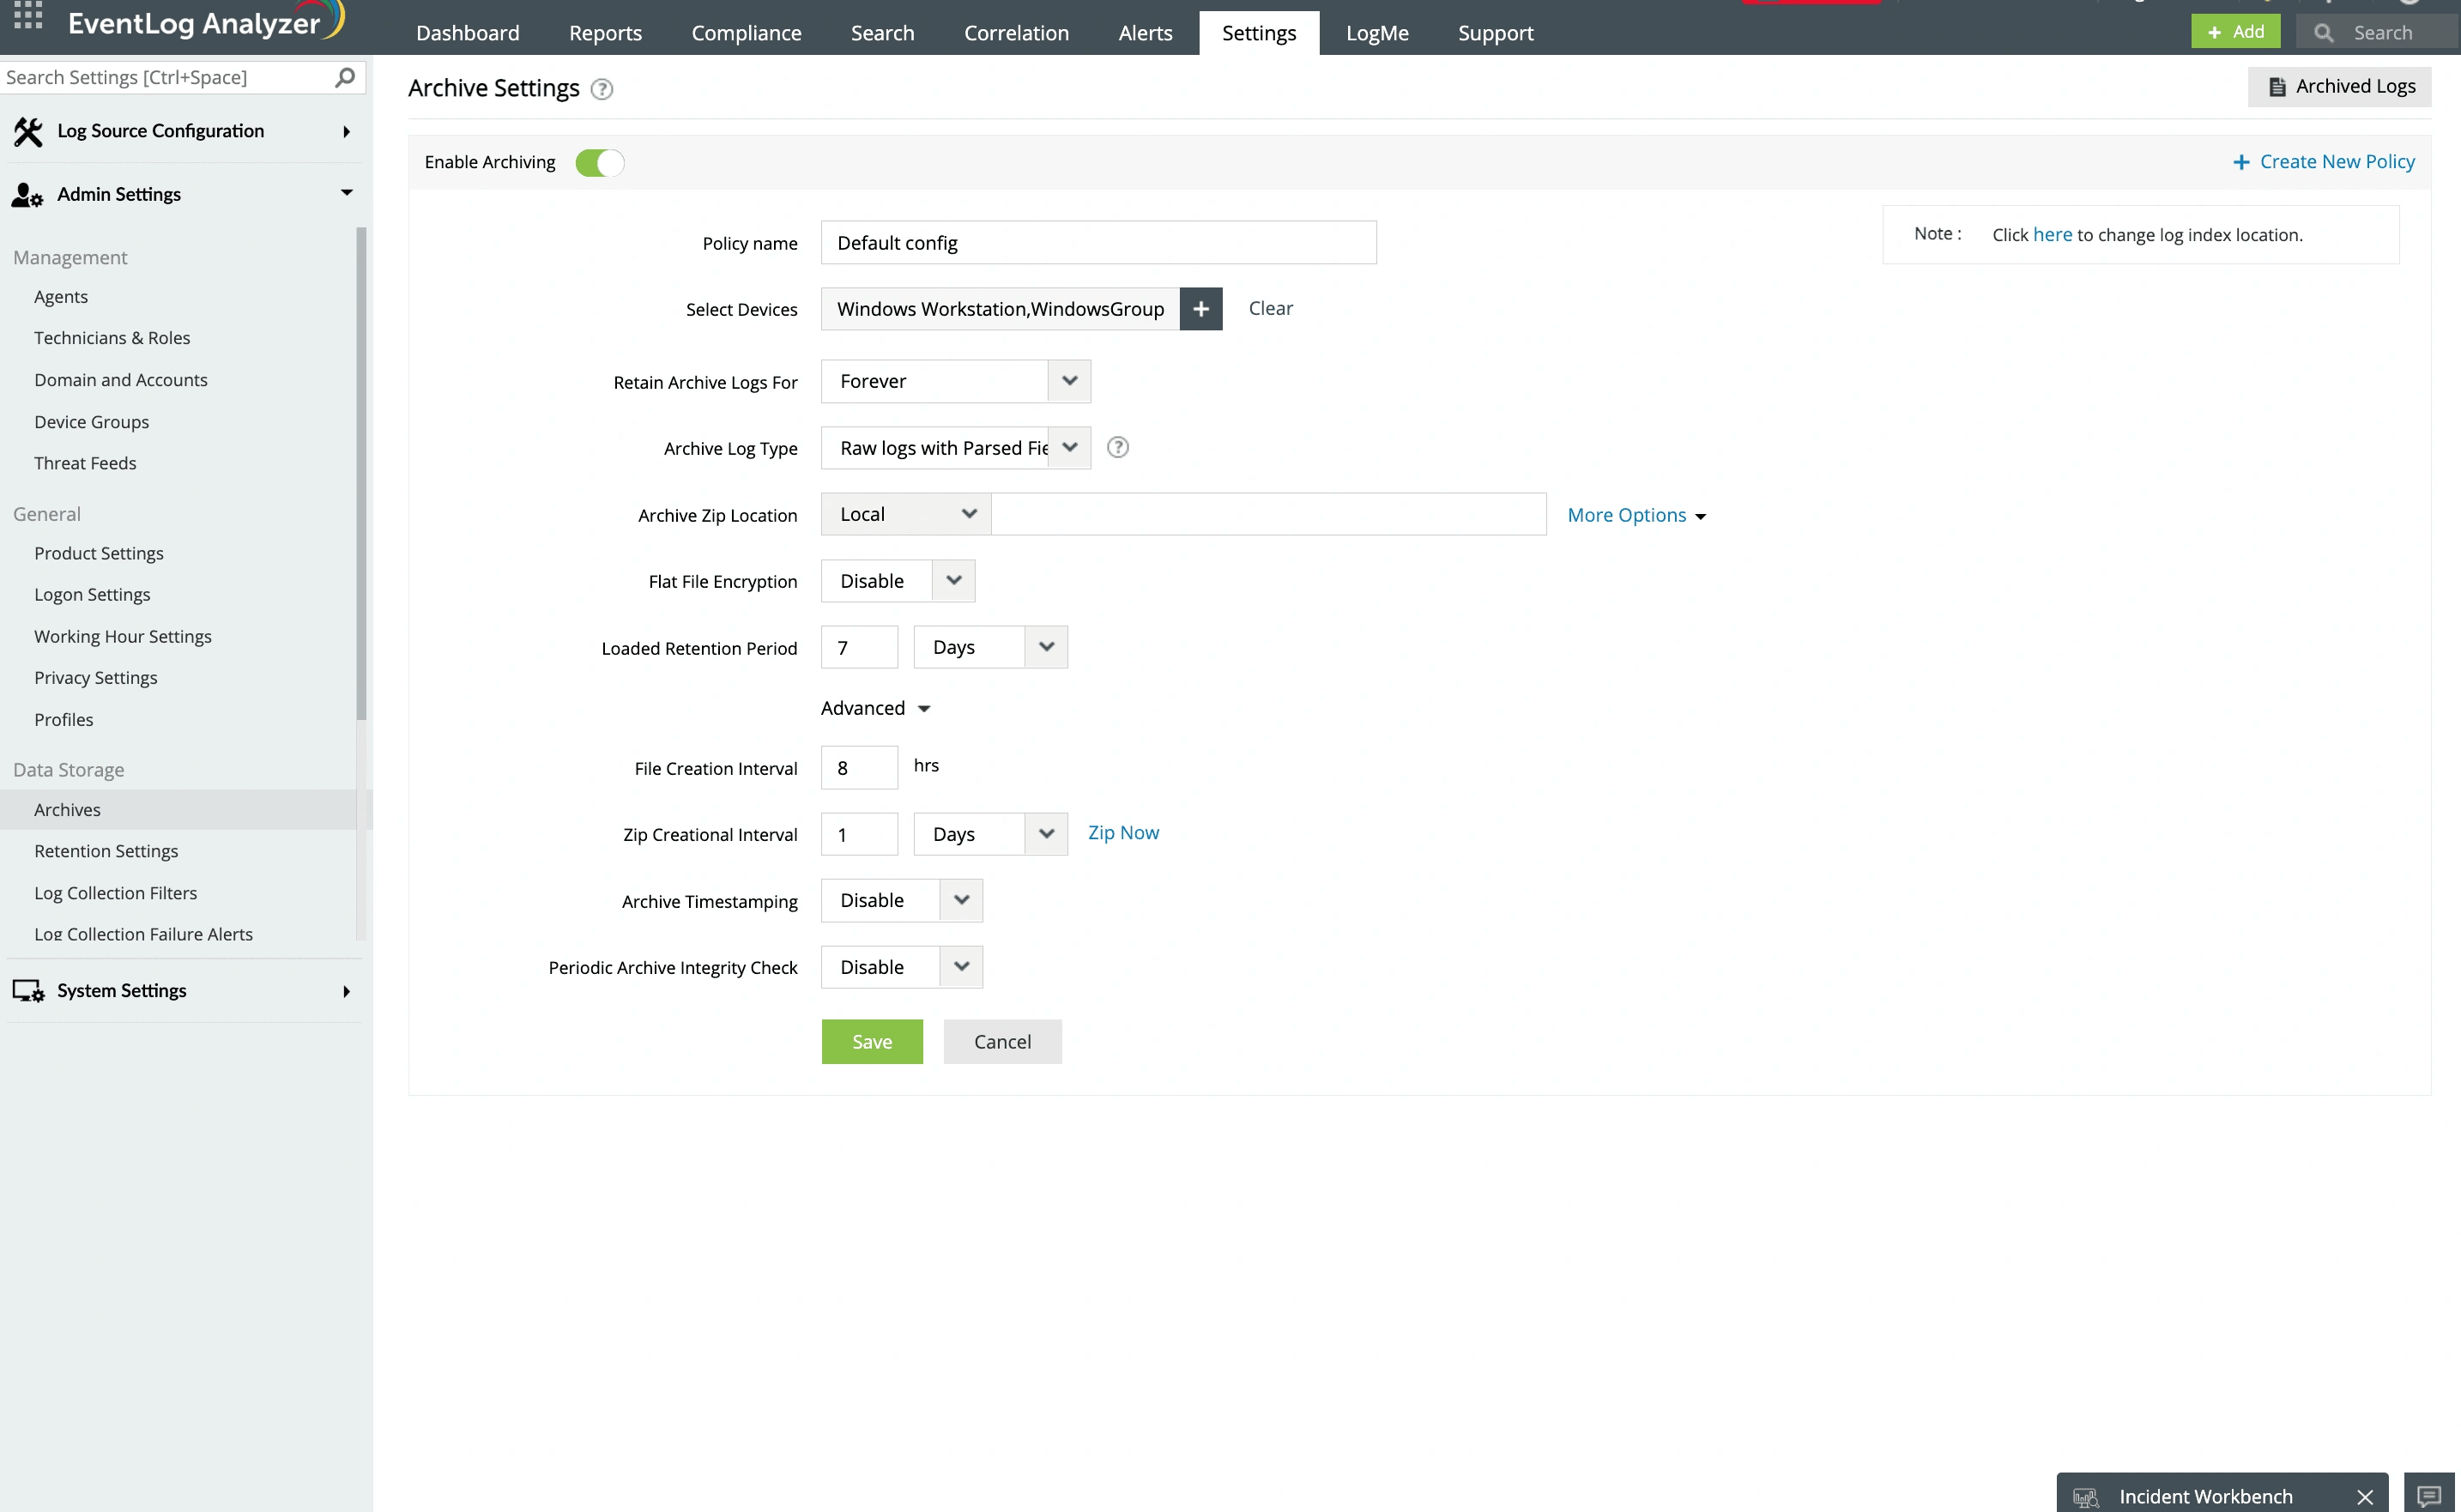Click Archive Settings help question icon
The width and height of the screenshot is (2461, 1512).
[x=601, y=89]
